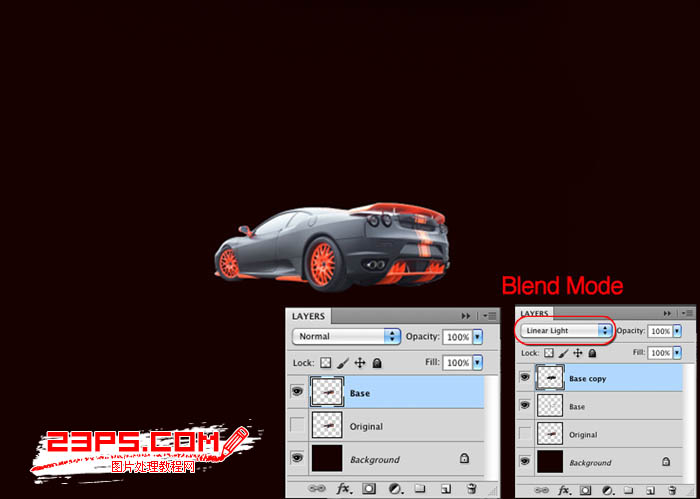Screen dimensions: 700x499
Task: Click the link layers icon in left panel
Action: (x=317, y=489)
